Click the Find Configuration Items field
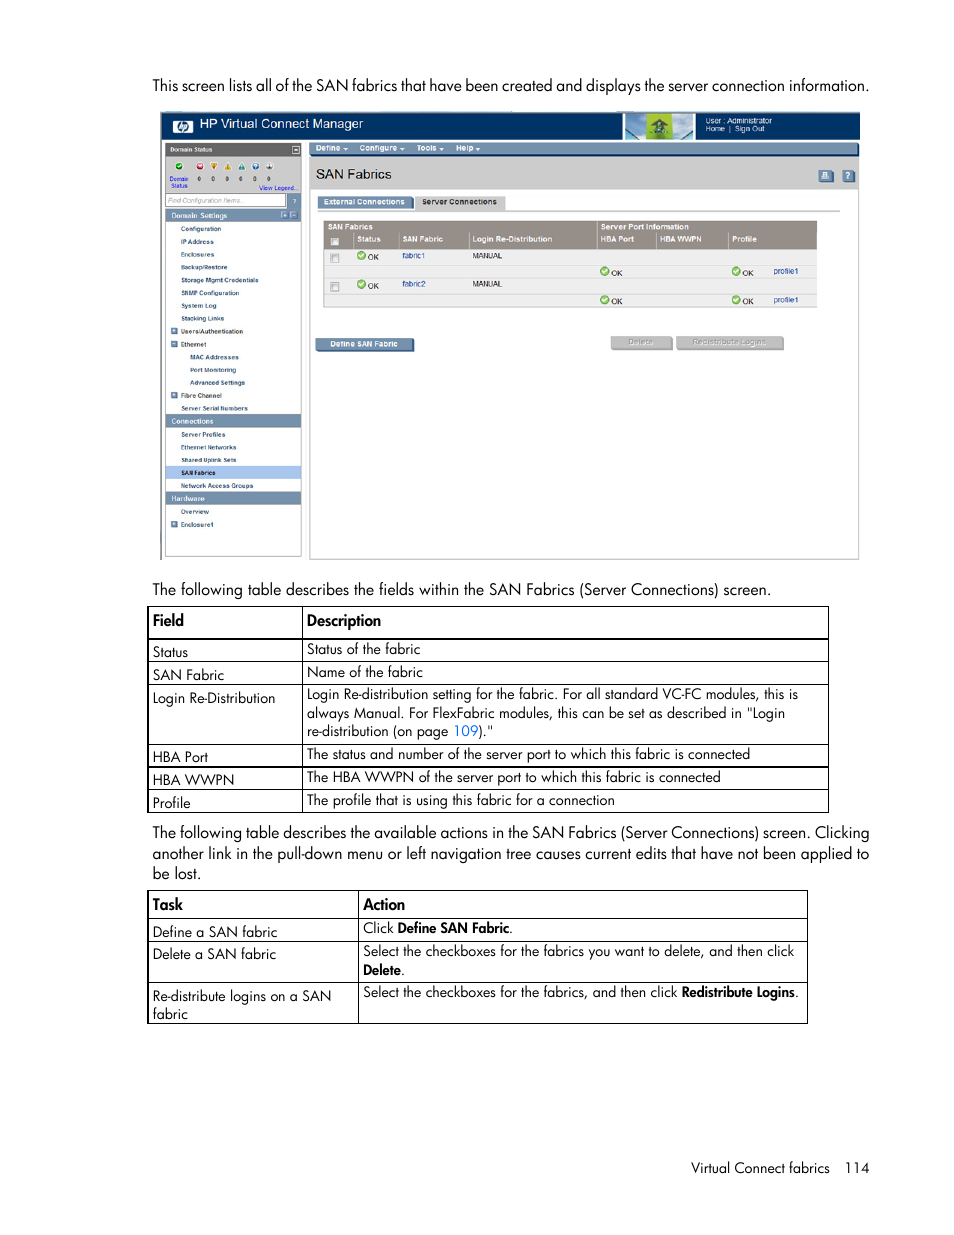 [x=226, y=200]
